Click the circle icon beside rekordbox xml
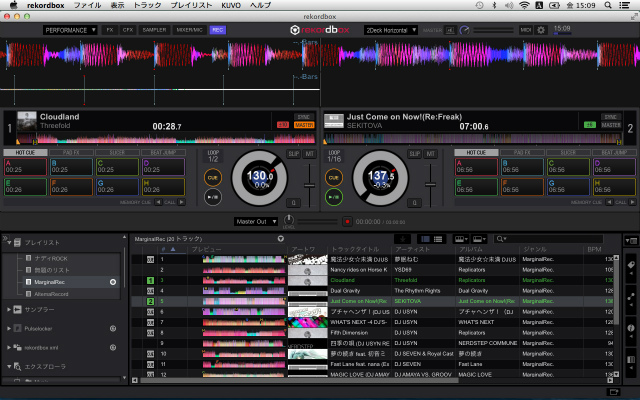This screenshot has width=640, height=400. tap(113, 348)
